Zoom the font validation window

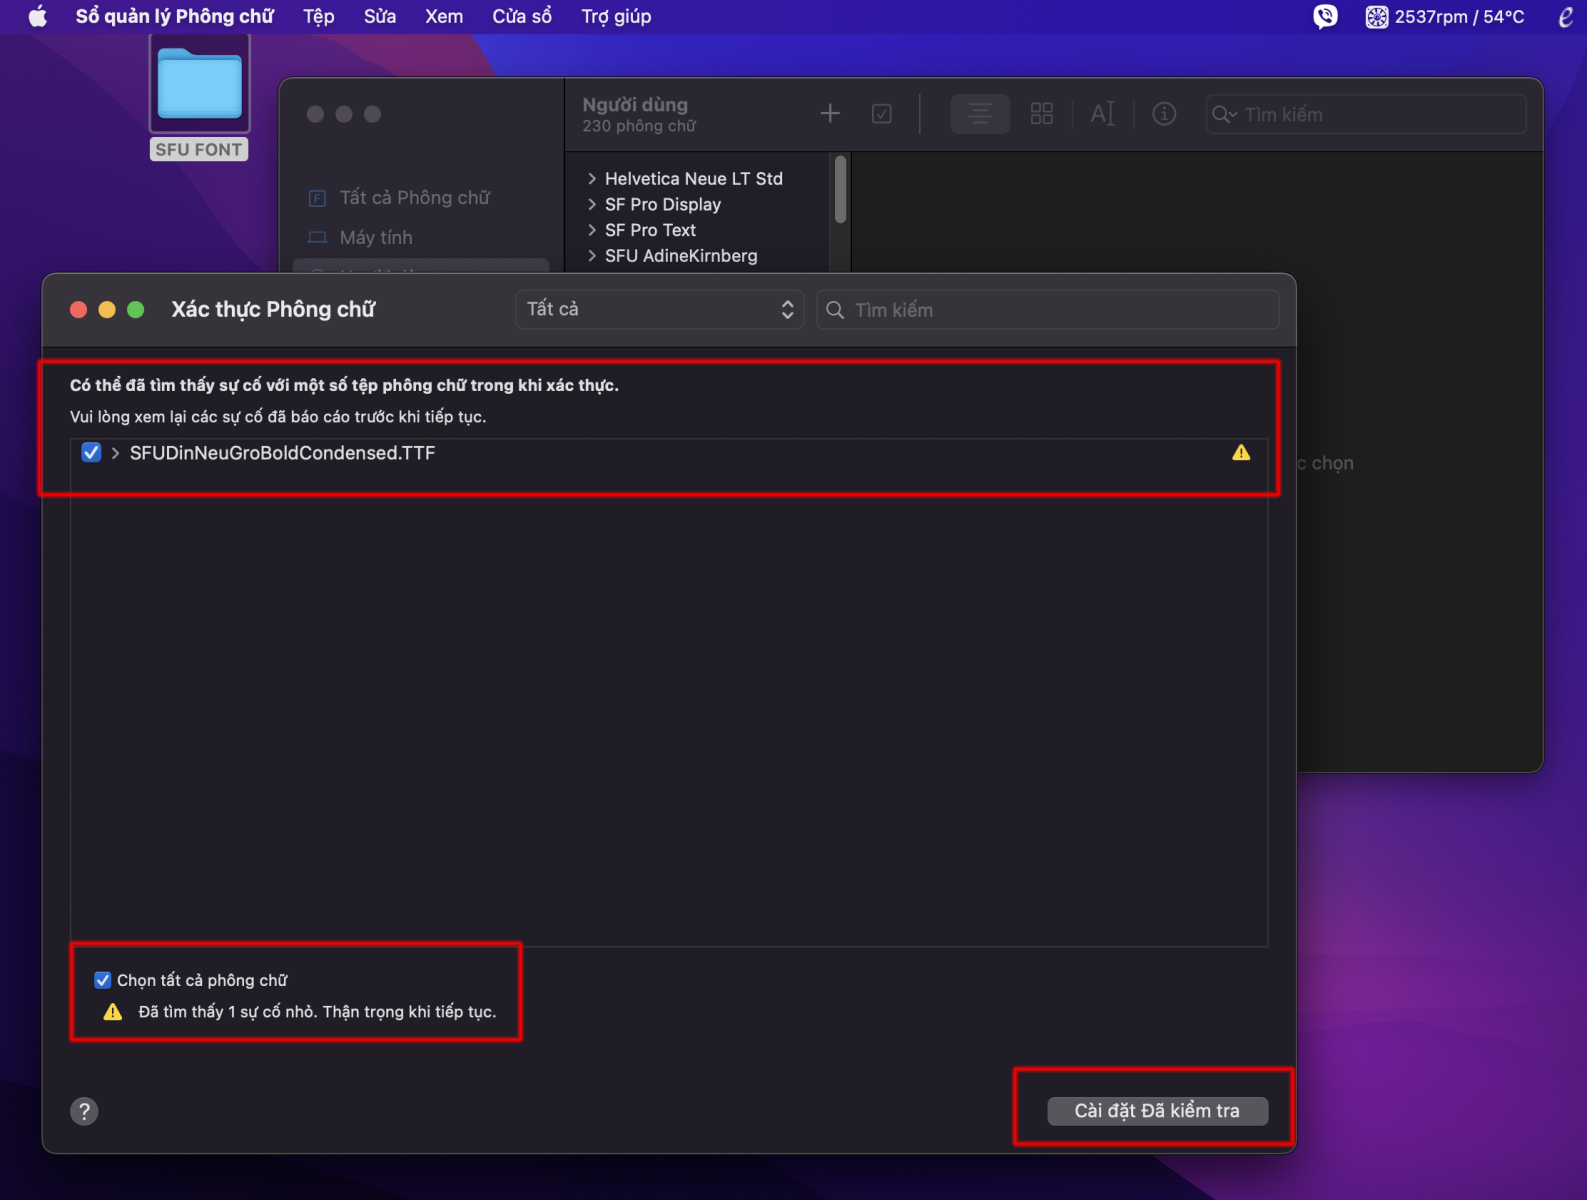[136, 310]
